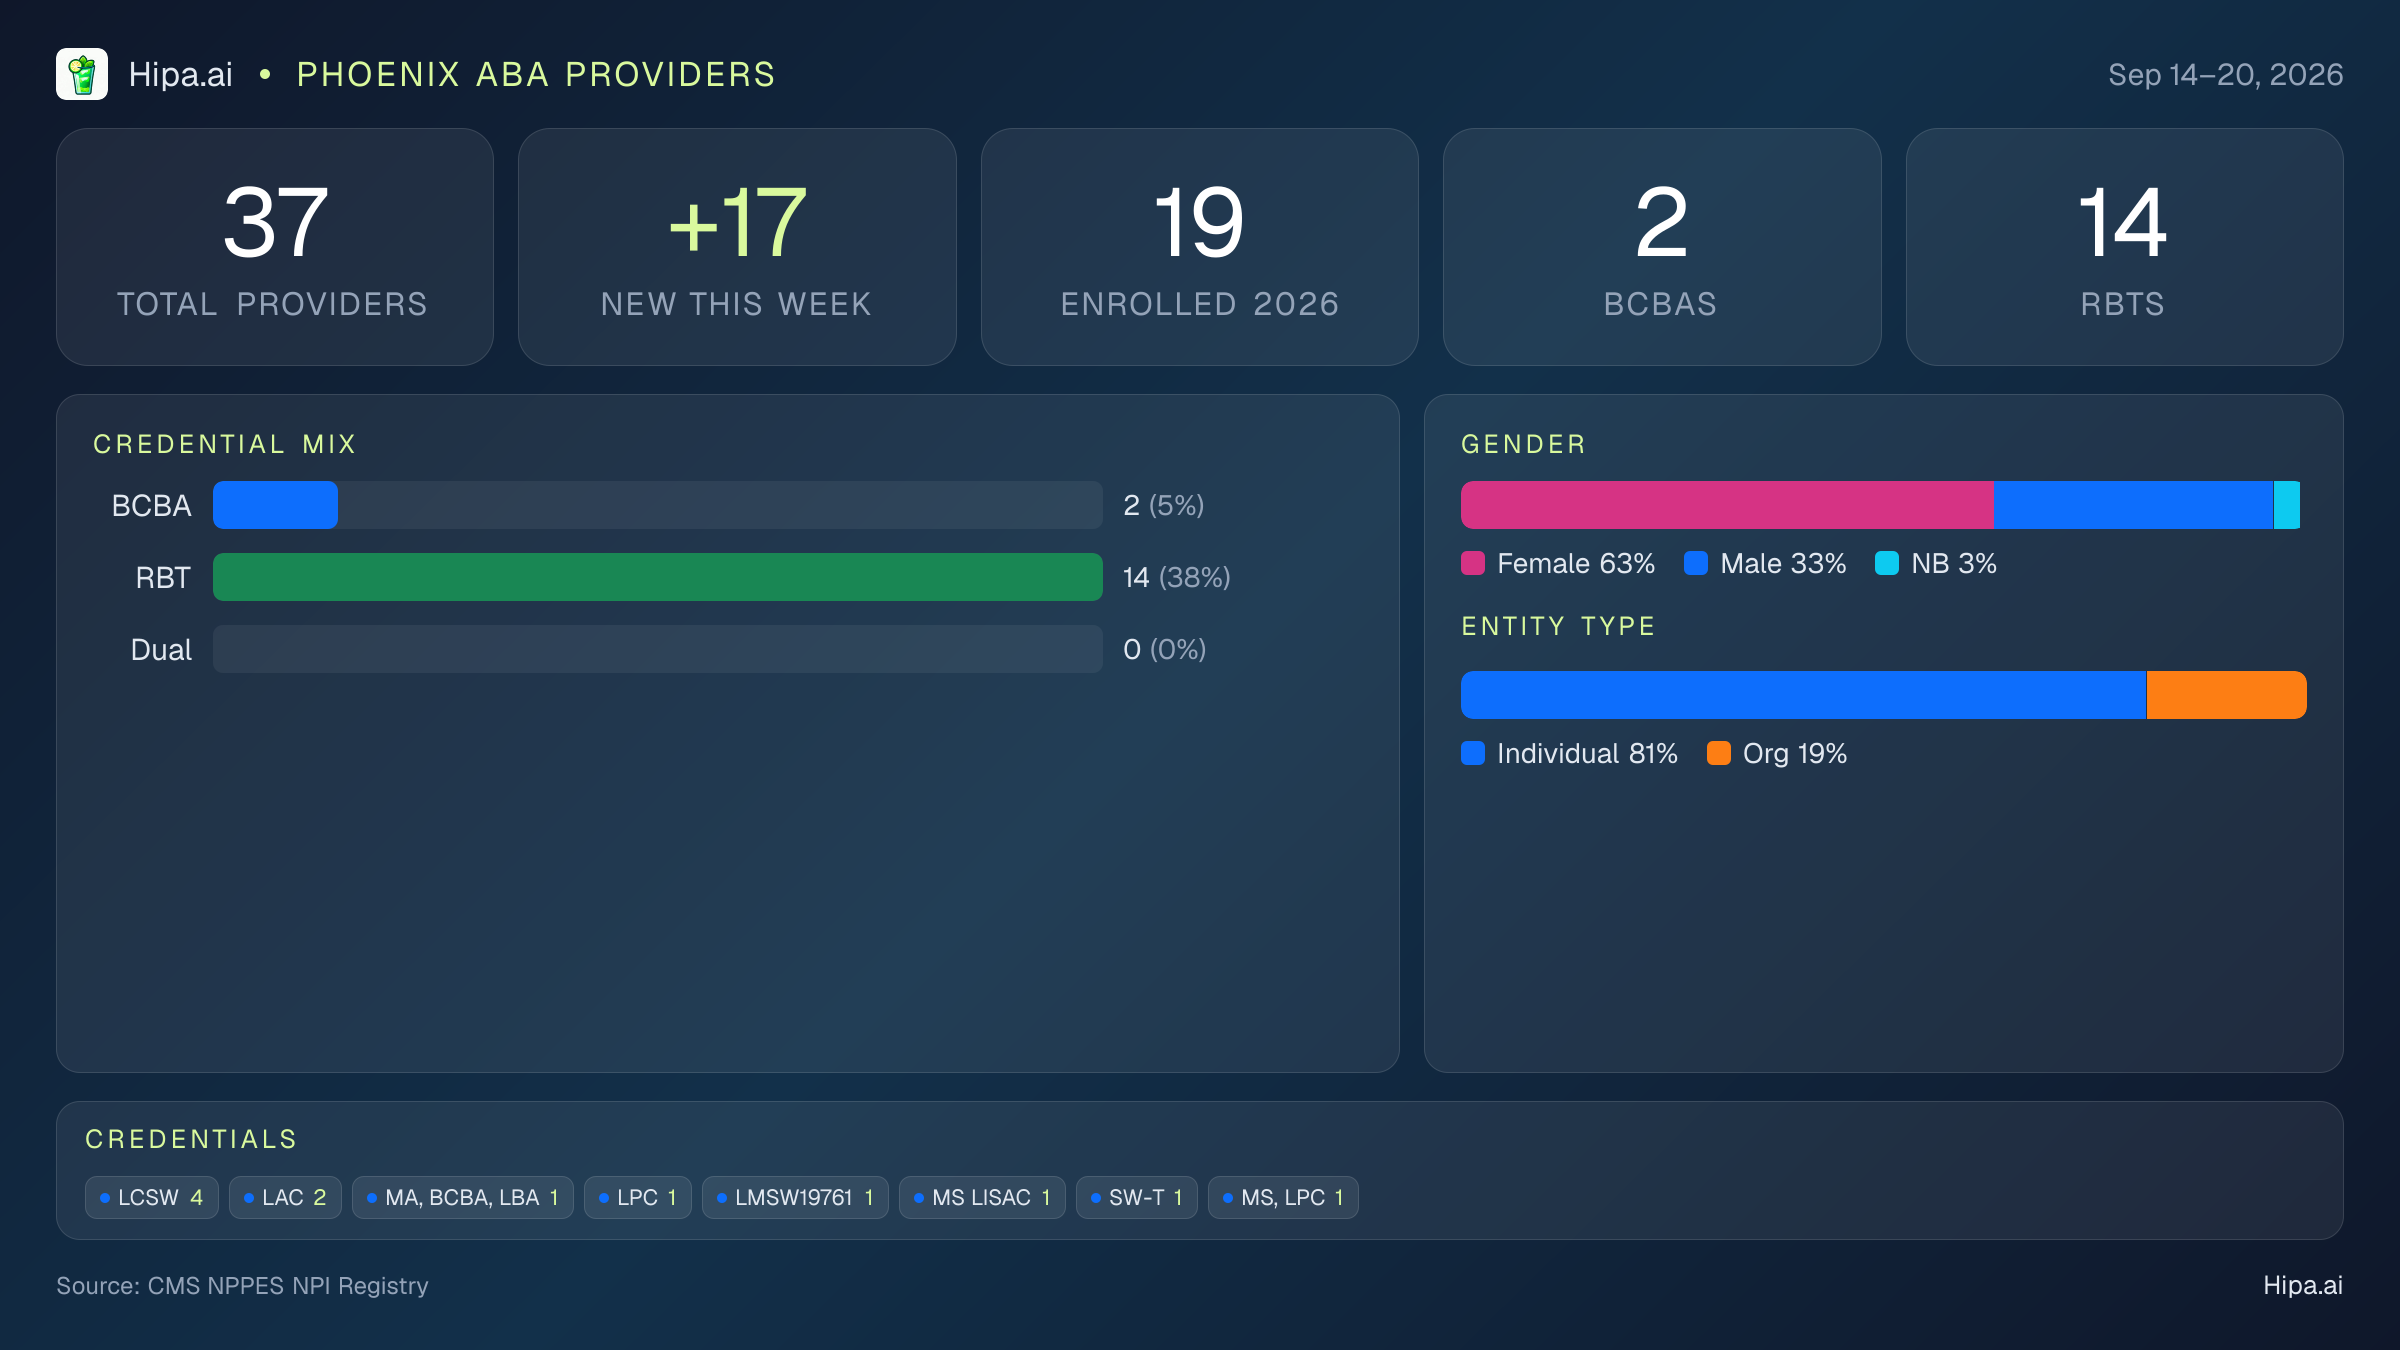
Task: Click the empty Dual bar track
Action: pyautogui.click(x=658, y=649)
